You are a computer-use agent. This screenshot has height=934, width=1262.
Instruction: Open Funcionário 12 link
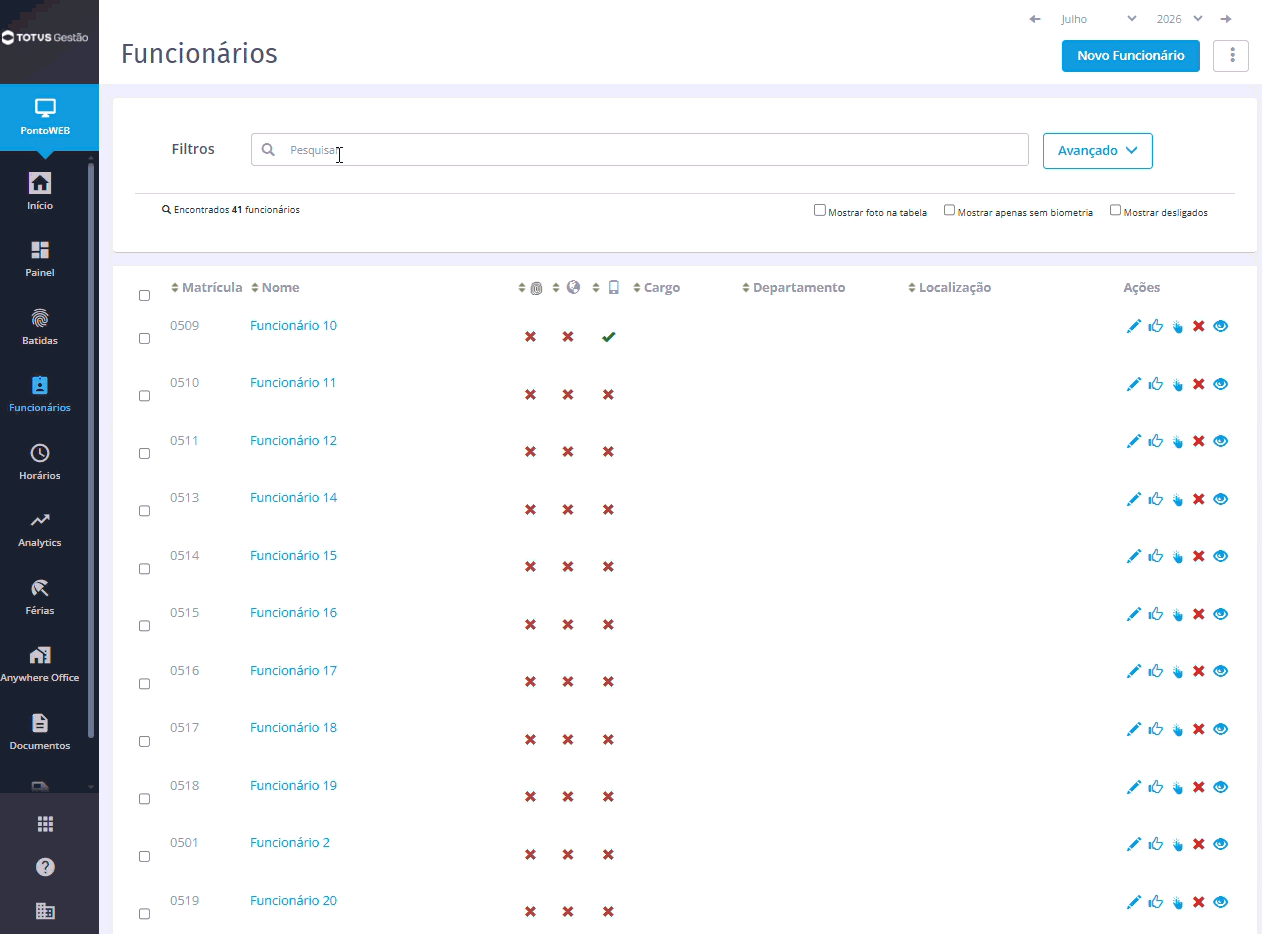[x=293, y=441]
